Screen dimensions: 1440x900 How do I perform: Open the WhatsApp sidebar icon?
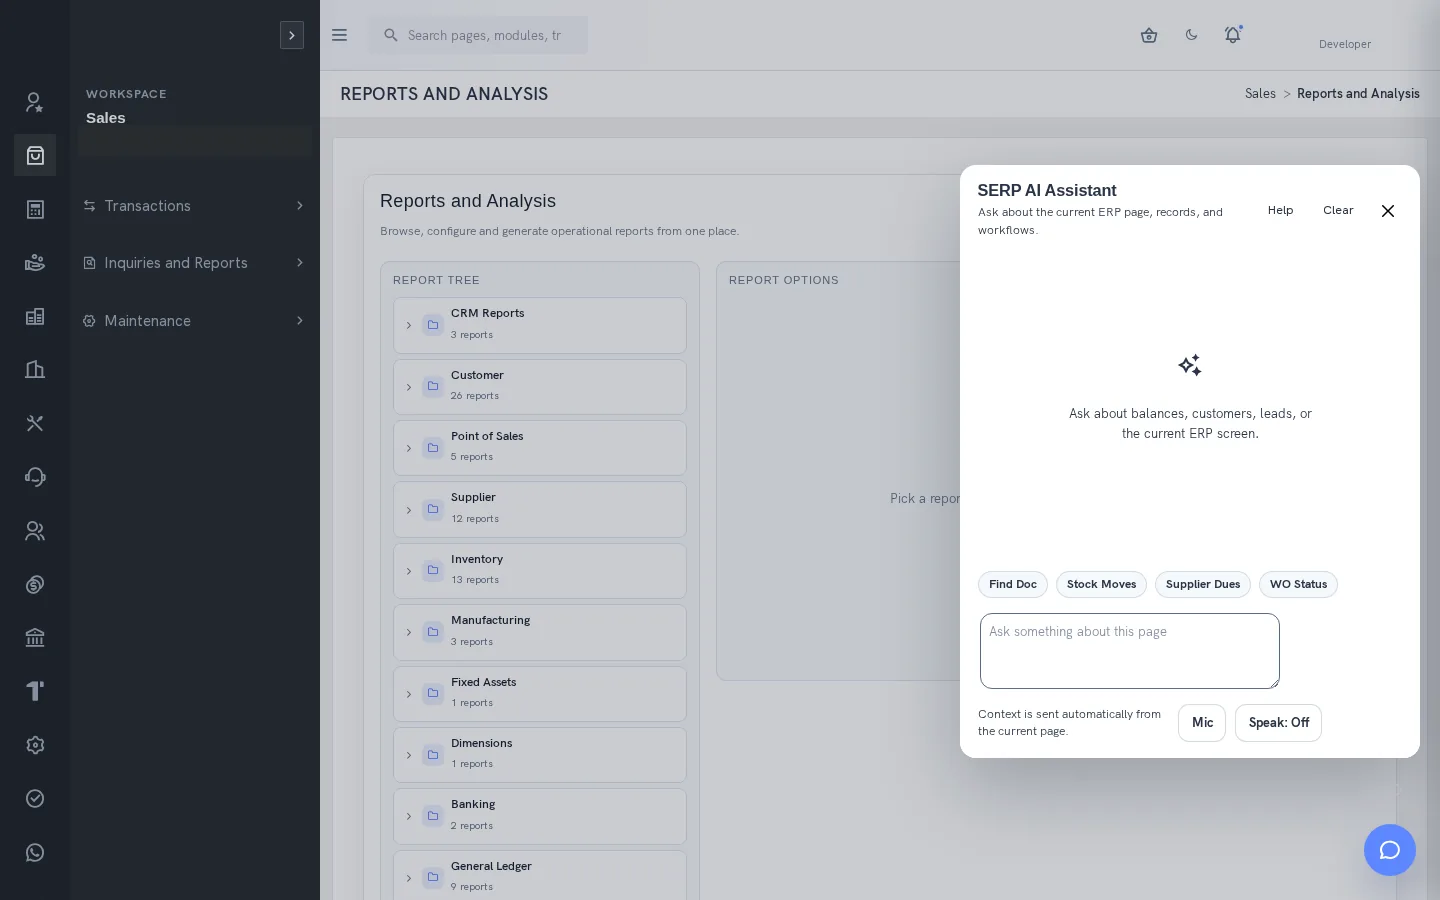(35, 852)
